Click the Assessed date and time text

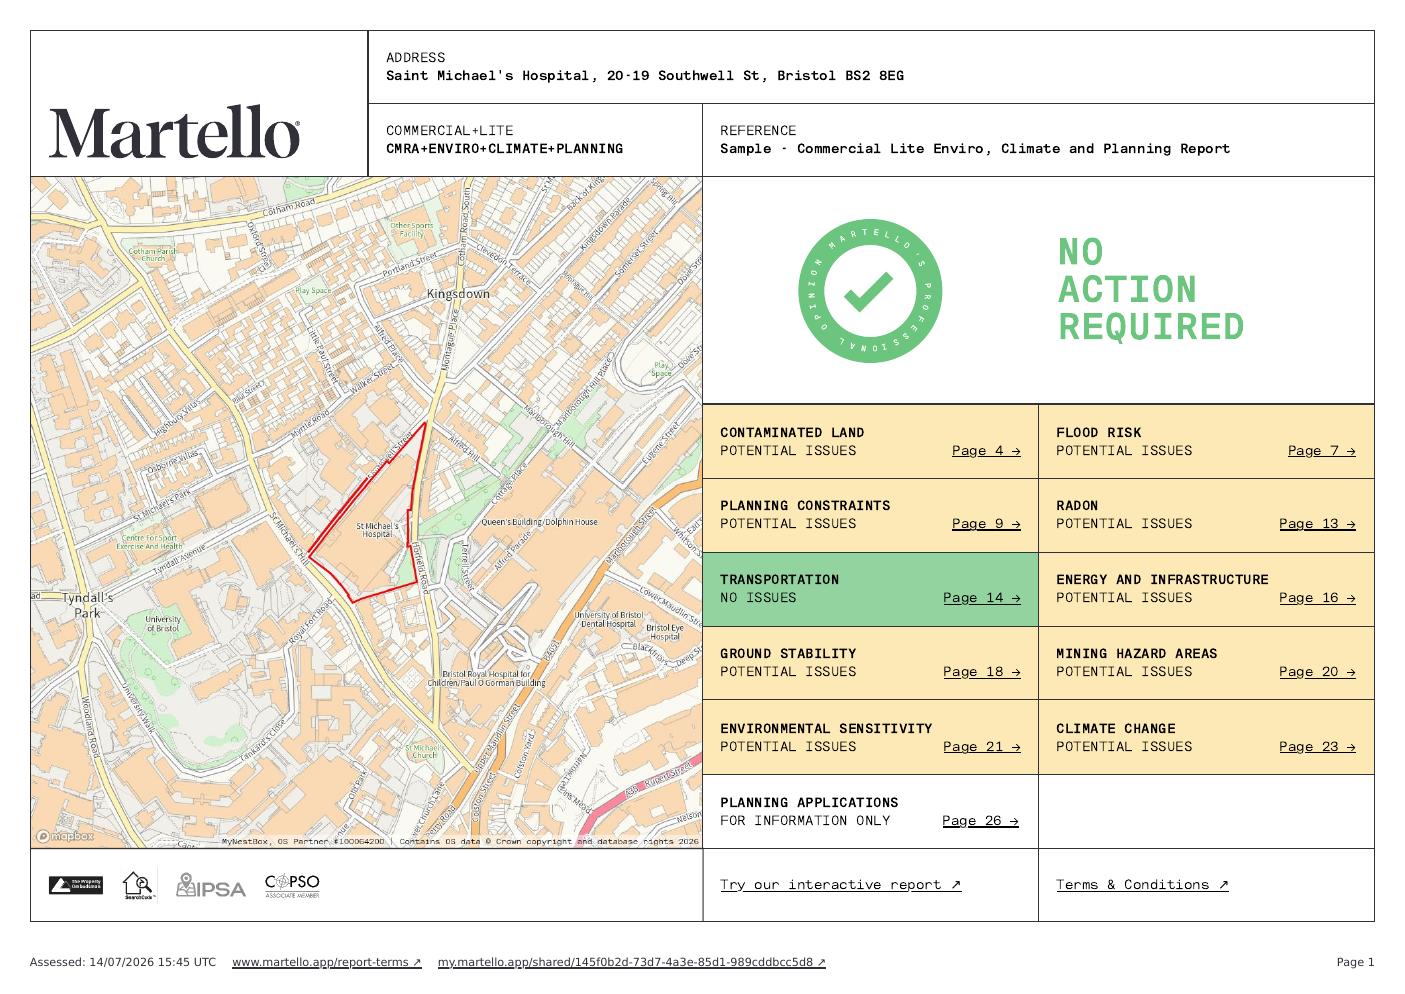click(x=123, y=962)
